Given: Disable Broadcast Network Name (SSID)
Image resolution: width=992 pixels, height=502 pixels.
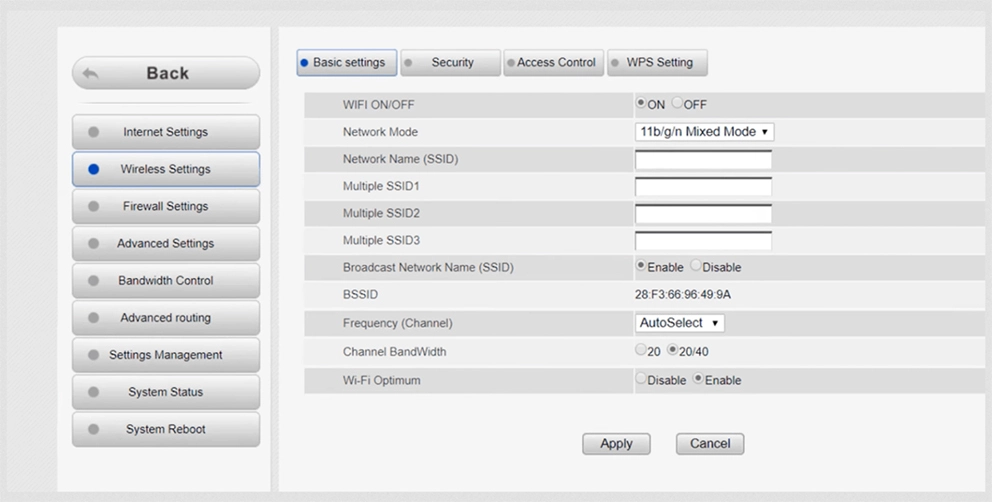Looking at the screenshot, I should point(696,267).
